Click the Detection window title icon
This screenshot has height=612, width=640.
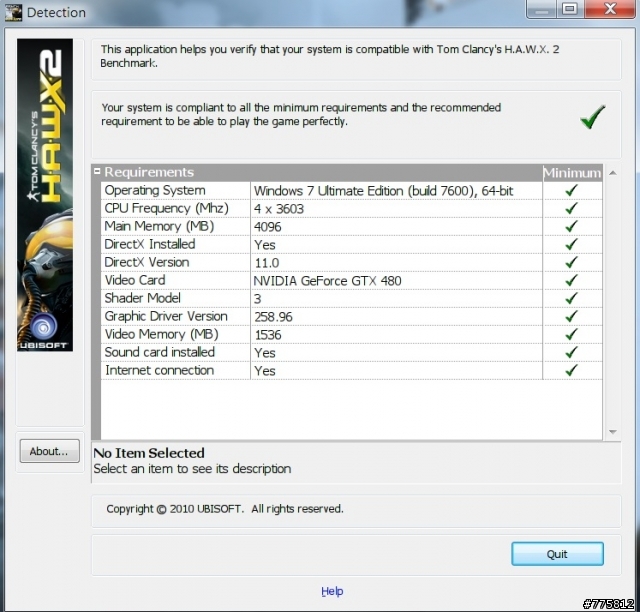pyautogui.click(x=13, y=12)
